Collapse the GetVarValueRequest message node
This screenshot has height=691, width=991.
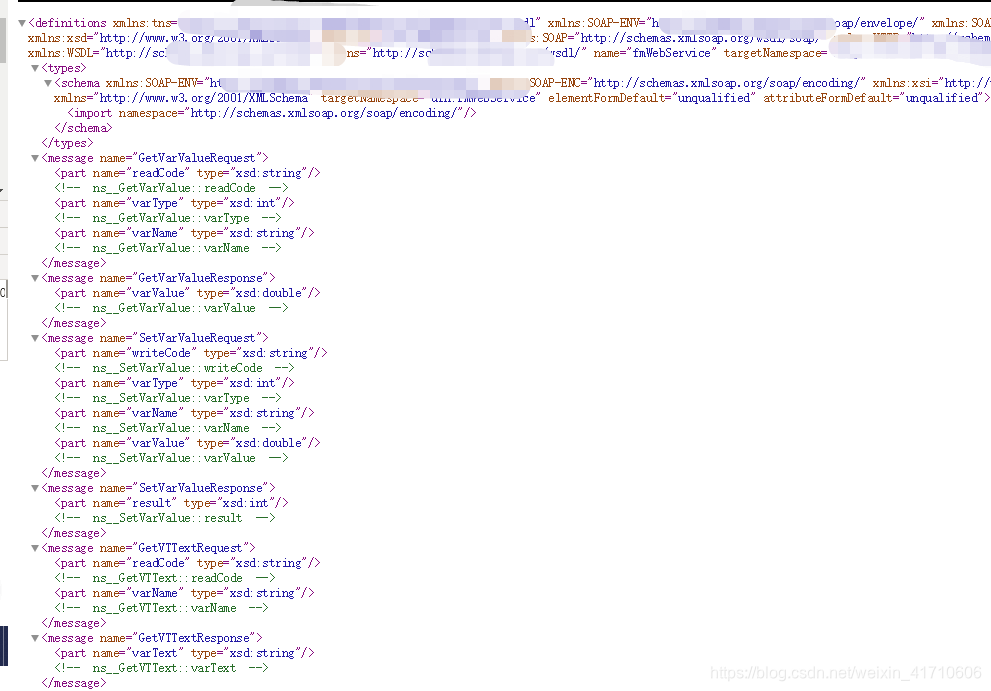pyautogui.click(x=35, y=158)
